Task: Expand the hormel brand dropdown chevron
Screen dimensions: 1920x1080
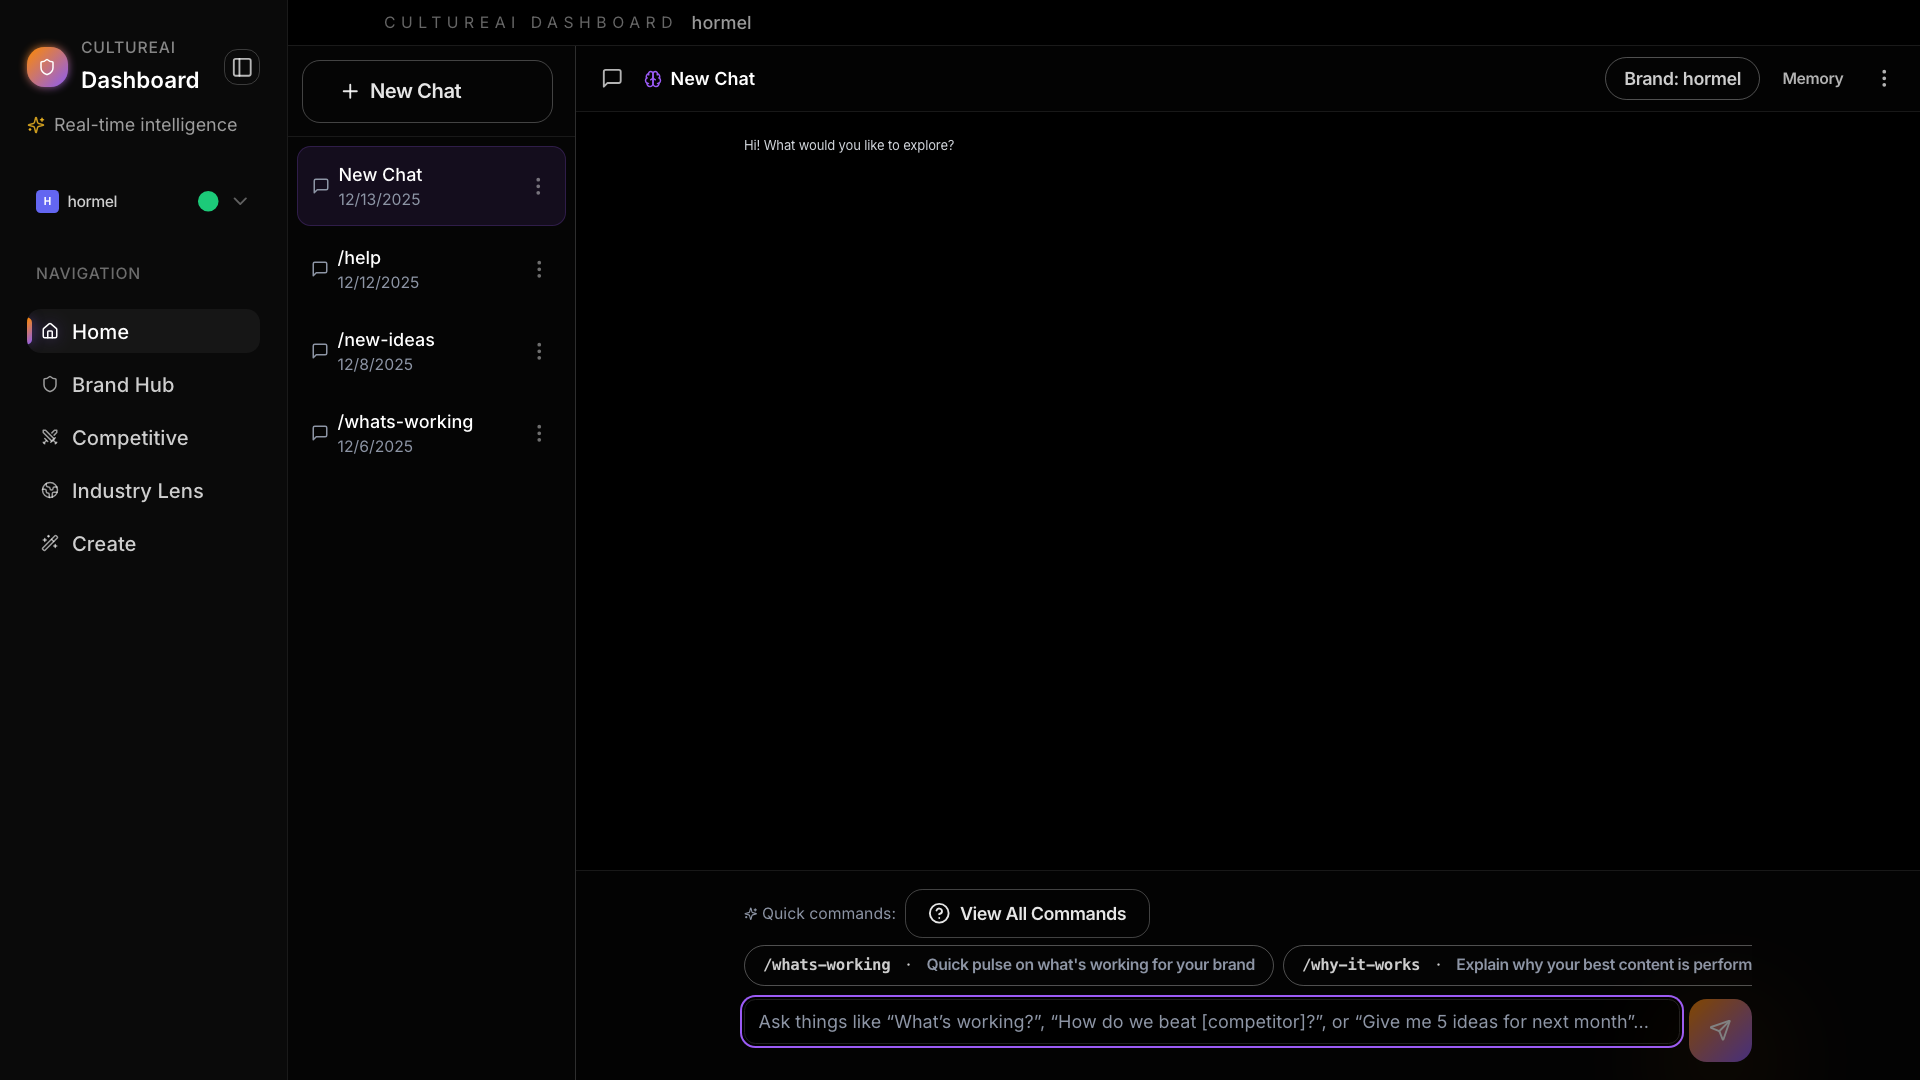Action: click(240, 201)
